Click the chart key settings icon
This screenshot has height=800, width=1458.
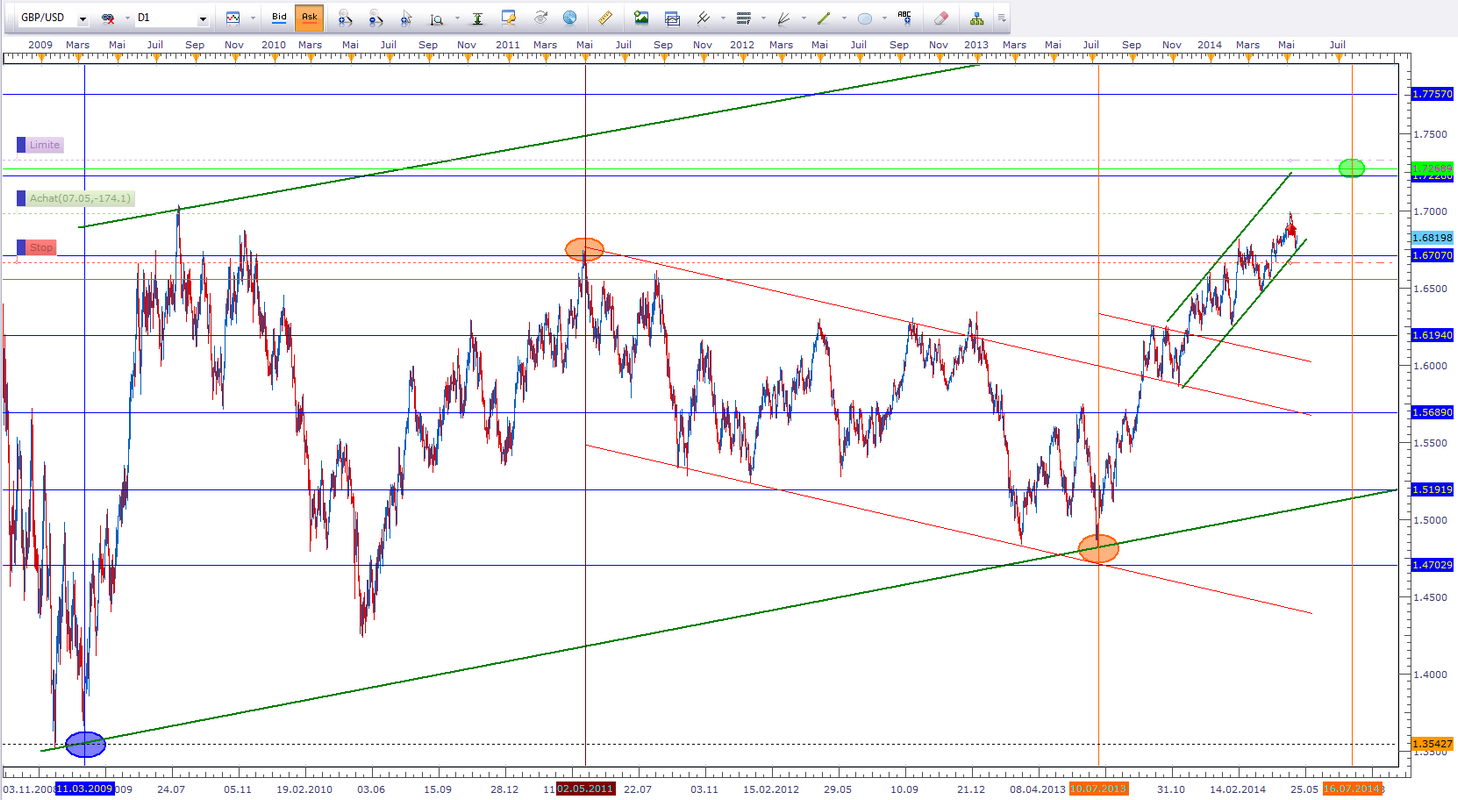tap(509, 18)
